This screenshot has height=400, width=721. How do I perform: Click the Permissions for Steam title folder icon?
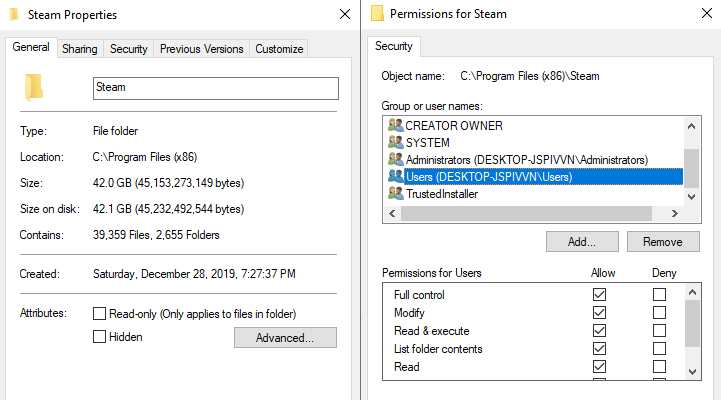pos(377,13)
